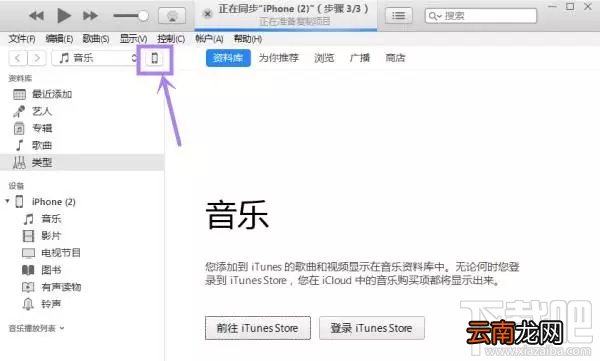Viewport: 600px width, 361px height.
Task: Expand the 音乐播放列表 section chevron
Action: pos(62,328)
